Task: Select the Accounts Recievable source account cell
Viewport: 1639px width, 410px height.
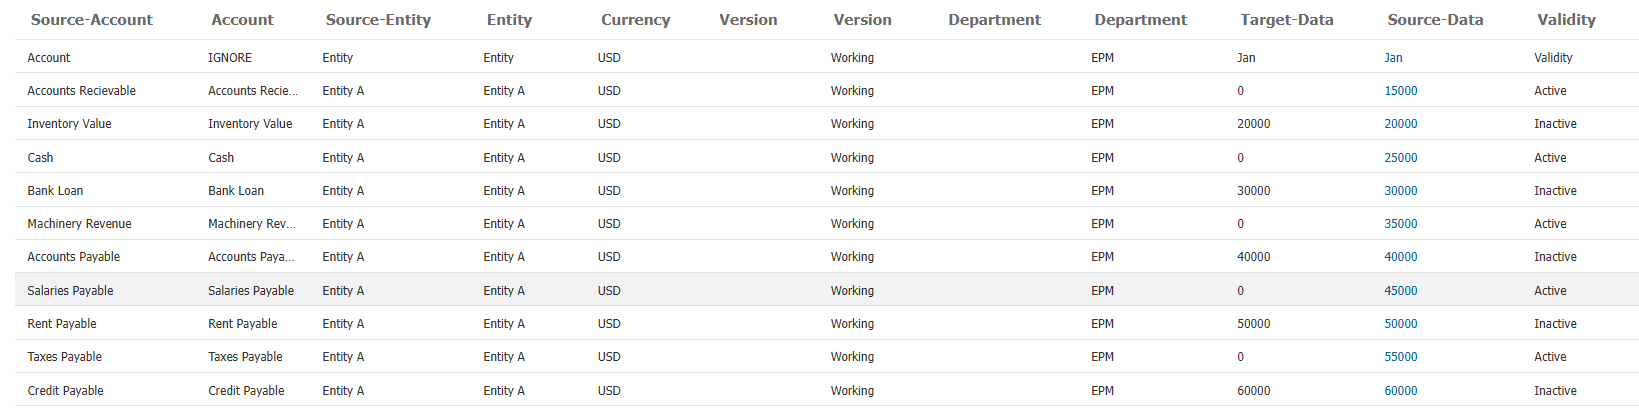Action: pyautogui.click(x=81, y=91)
